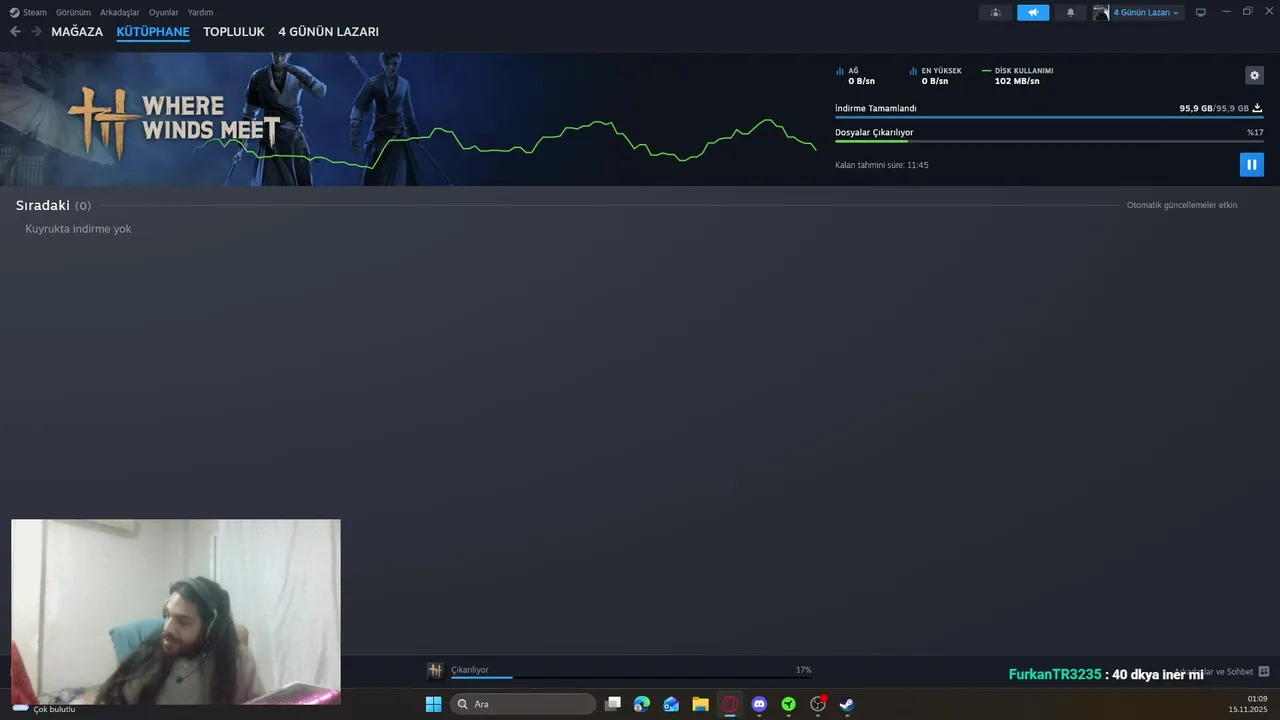The height and width of the screenshot is (720, 1280).
Task: Open the Yardım menu
Action: 200,12
